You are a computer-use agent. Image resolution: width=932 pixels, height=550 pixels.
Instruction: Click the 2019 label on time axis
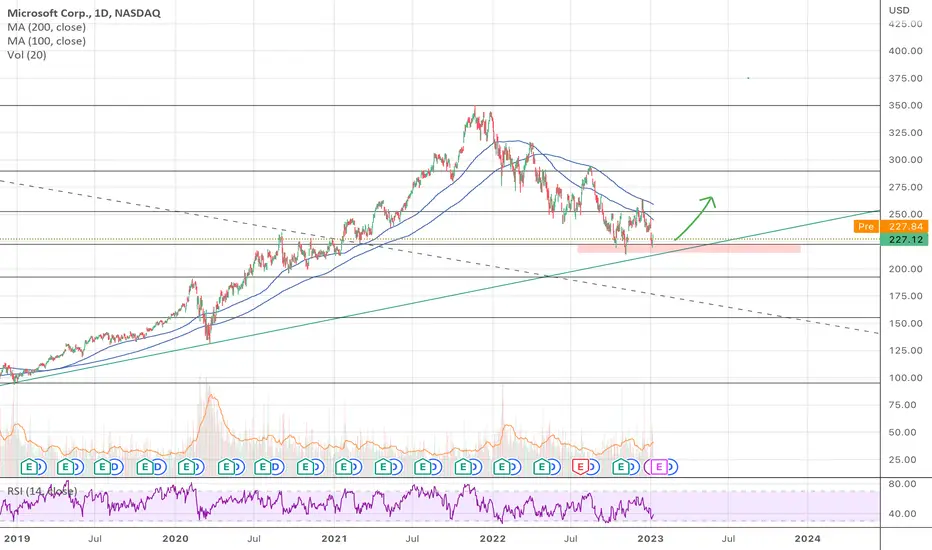click(17, 539)
